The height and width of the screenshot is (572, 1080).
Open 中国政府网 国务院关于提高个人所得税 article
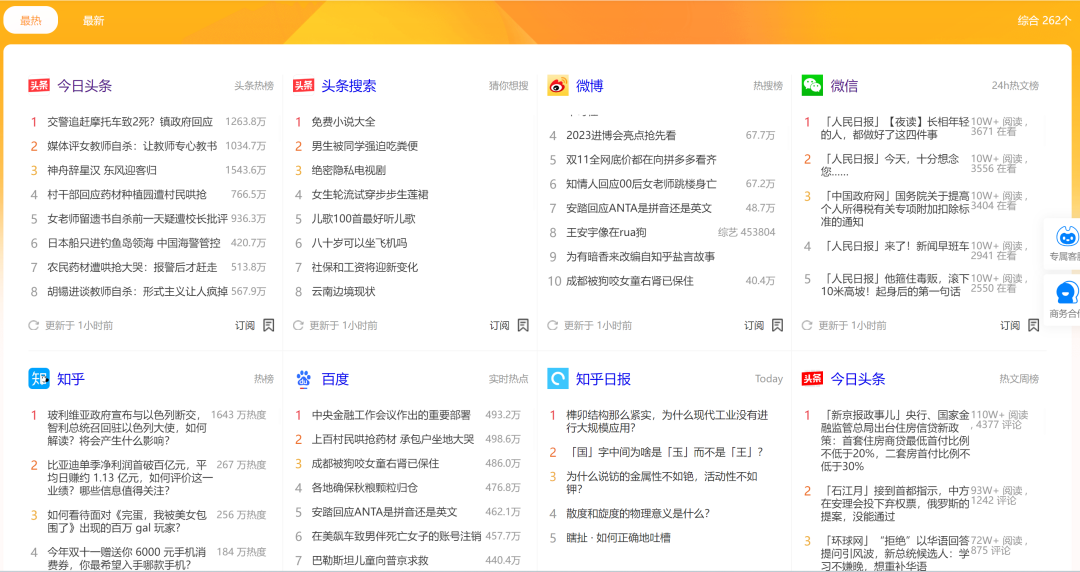point(894,209)
